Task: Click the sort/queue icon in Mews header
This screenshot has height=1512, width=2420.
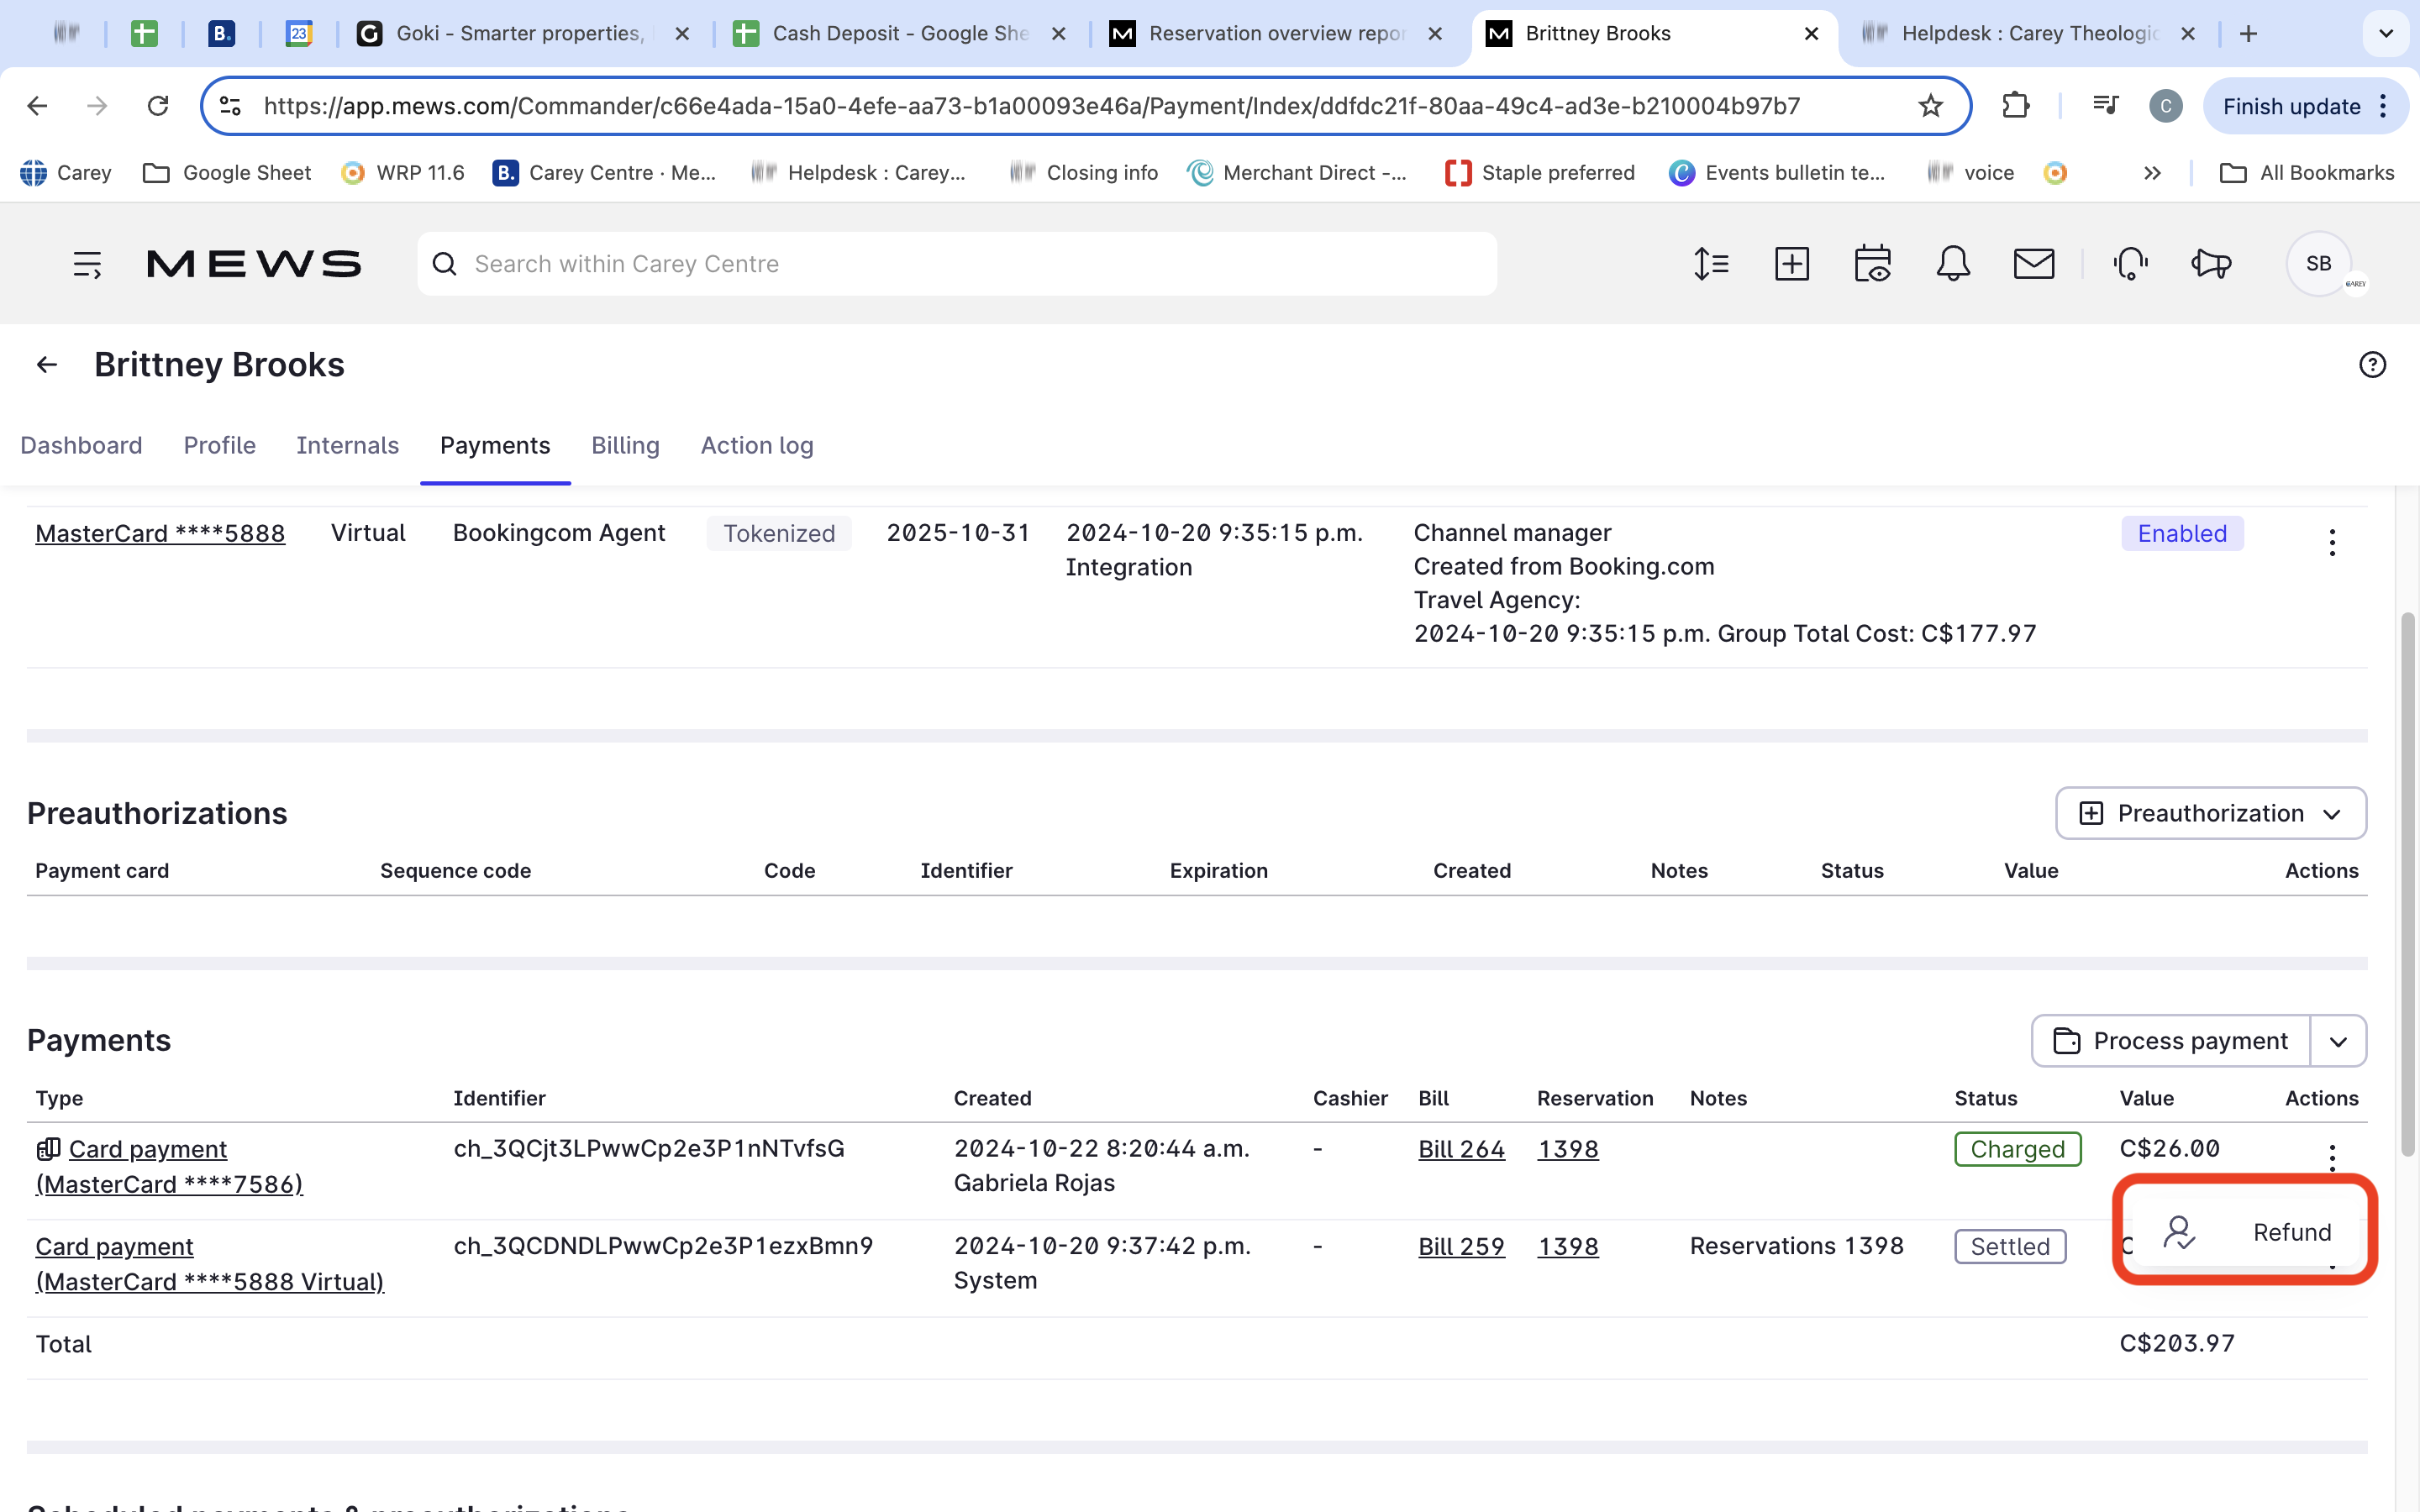Action: coord(1711,264)
